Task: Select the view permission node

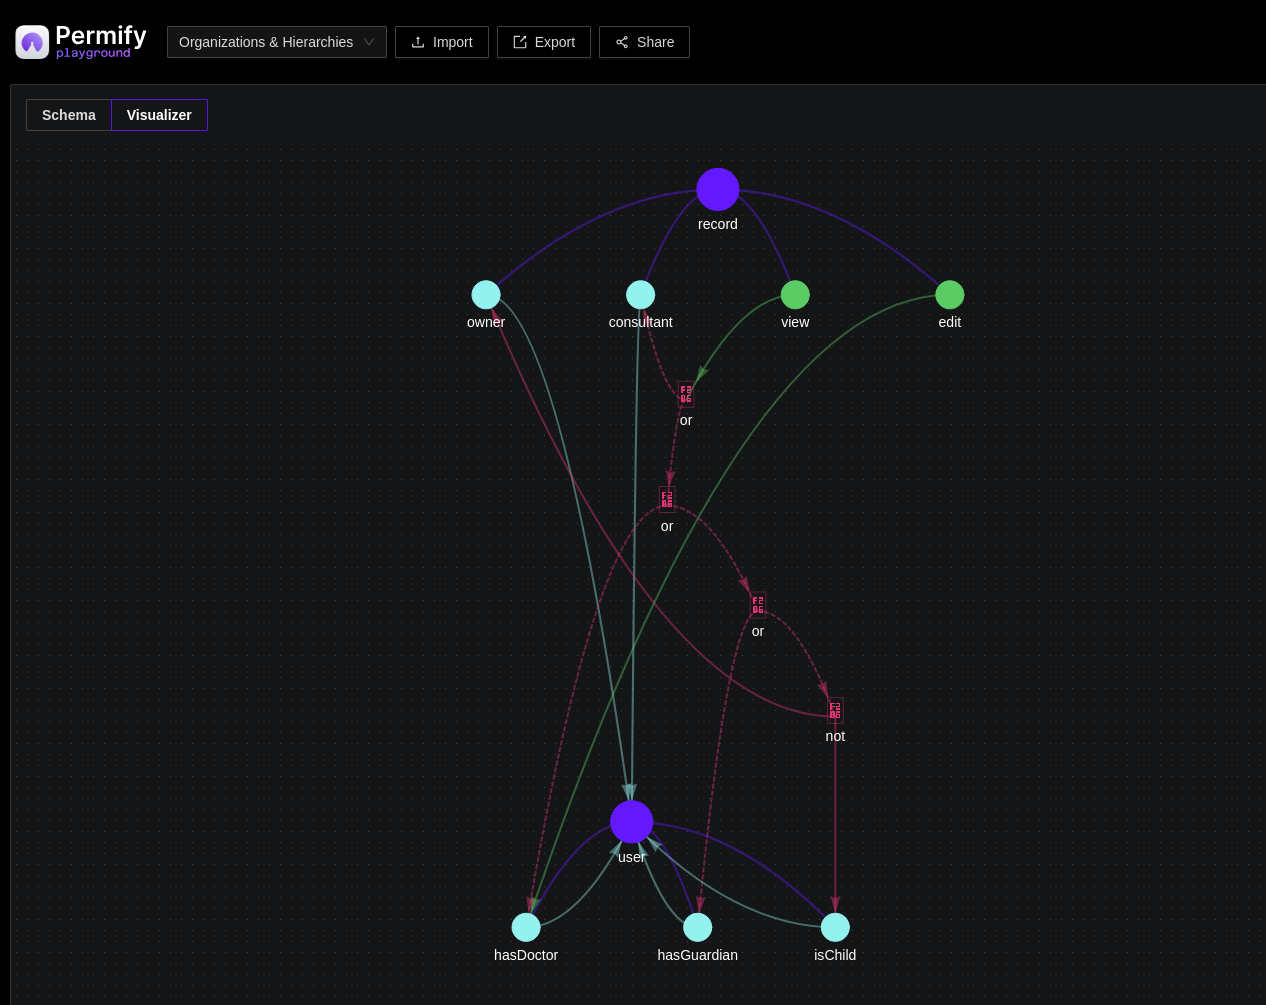Action: point(795,294)
